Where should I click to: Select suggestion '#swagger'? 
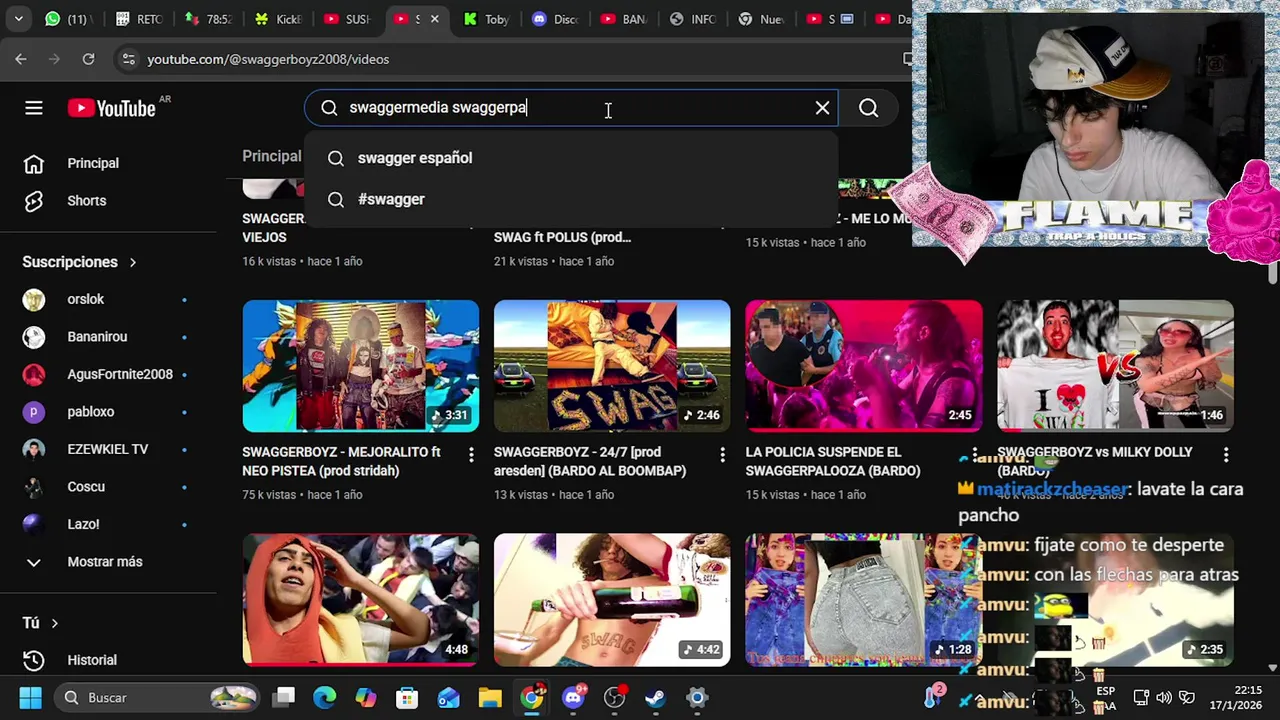click(571, 199)
